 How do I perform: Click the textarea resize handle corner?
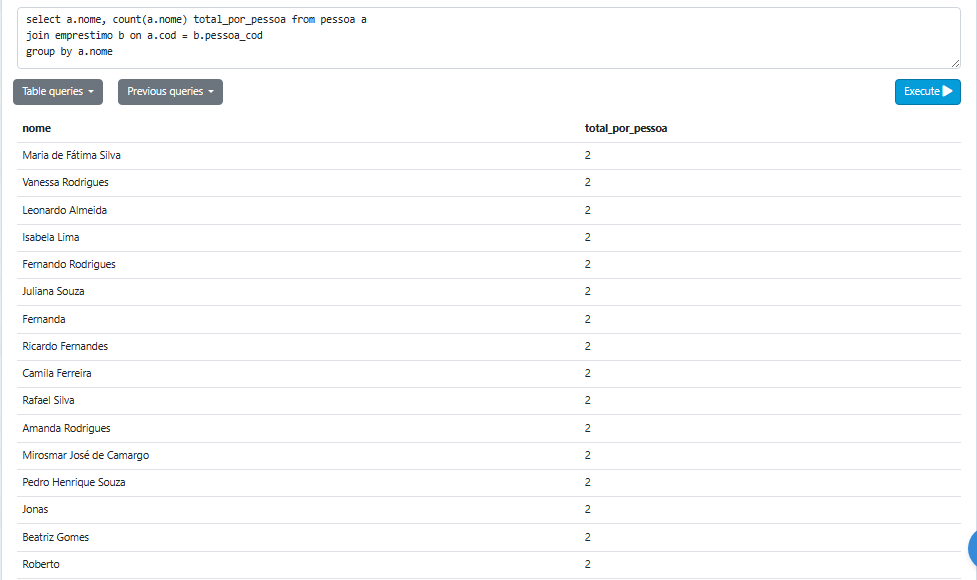pyautogui.click(x=955, y=64)
